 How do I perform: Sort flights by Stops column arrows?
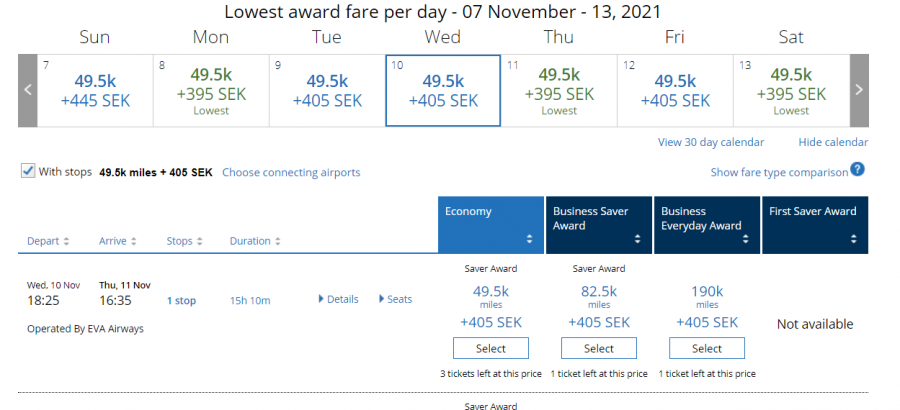[x=199, y=241]
